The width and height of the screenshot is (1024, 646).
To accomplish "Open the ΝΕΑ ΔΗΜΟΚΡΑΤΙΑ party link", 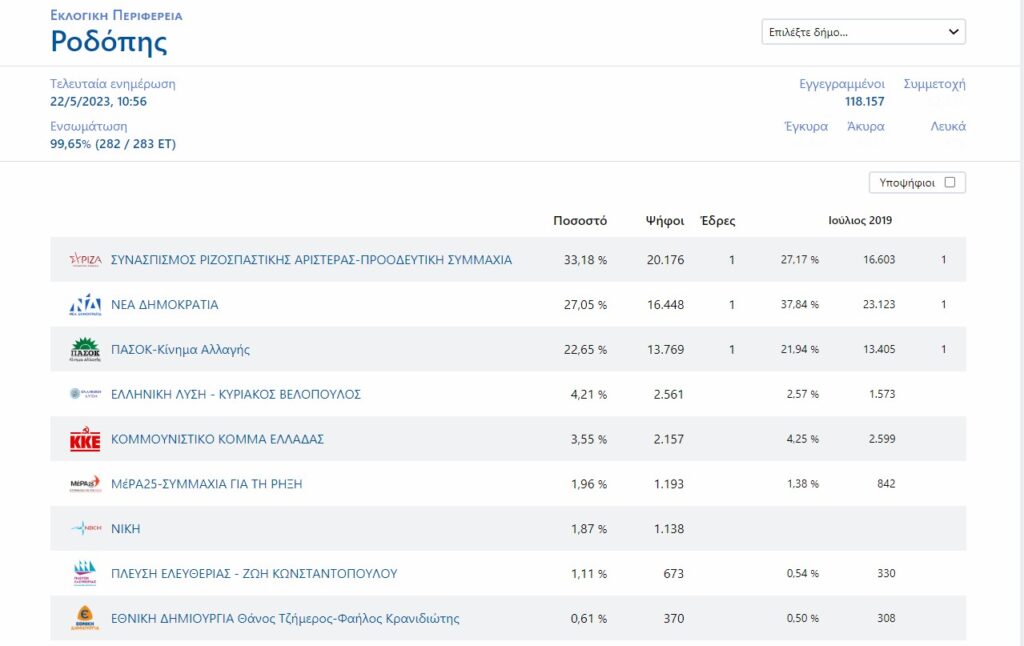I will click(164, 305).
